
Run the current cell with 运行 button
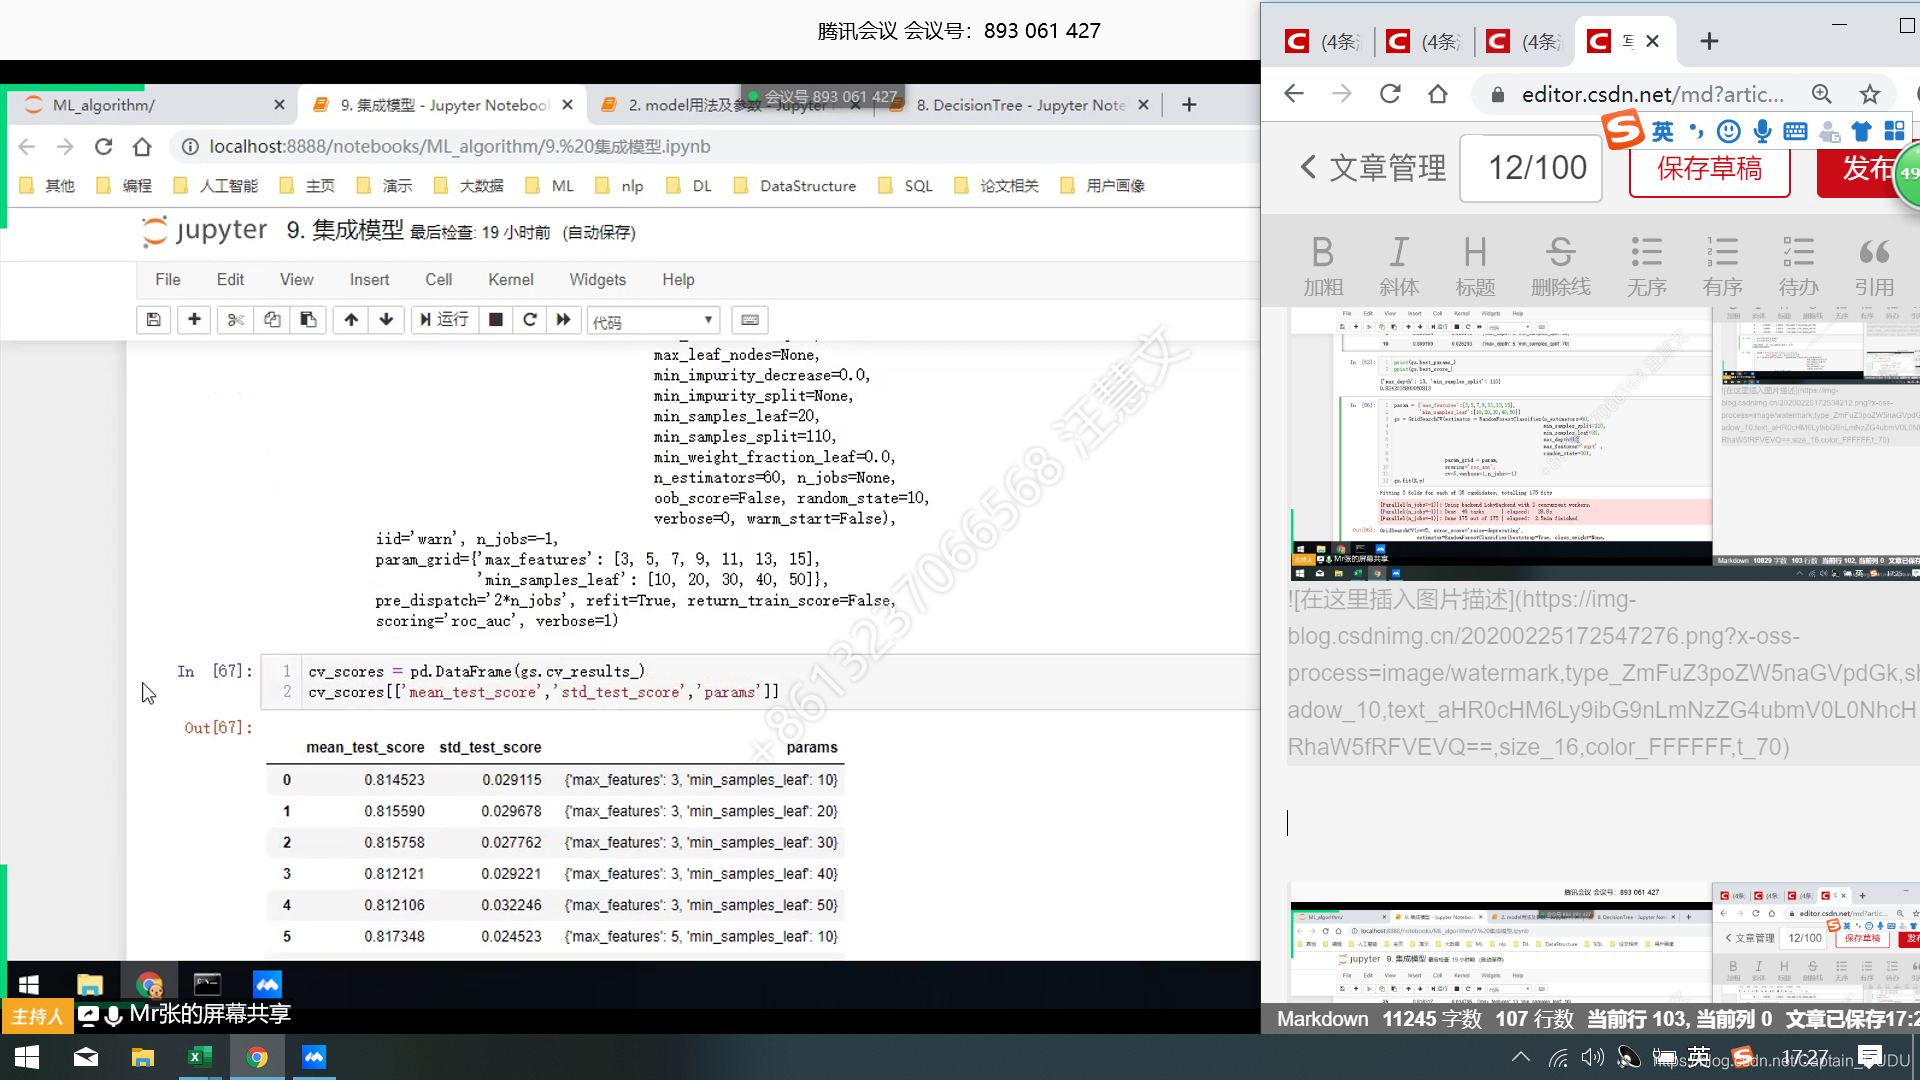pyautogui.click(x=444, y=320)
